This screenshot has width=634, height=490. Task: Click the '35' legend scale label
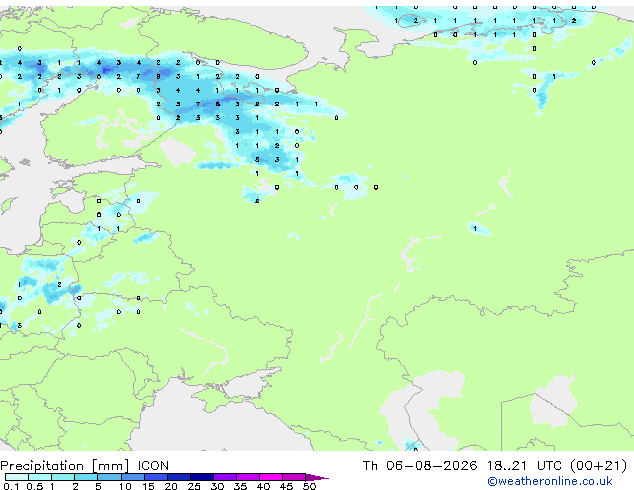click(240, 486)
